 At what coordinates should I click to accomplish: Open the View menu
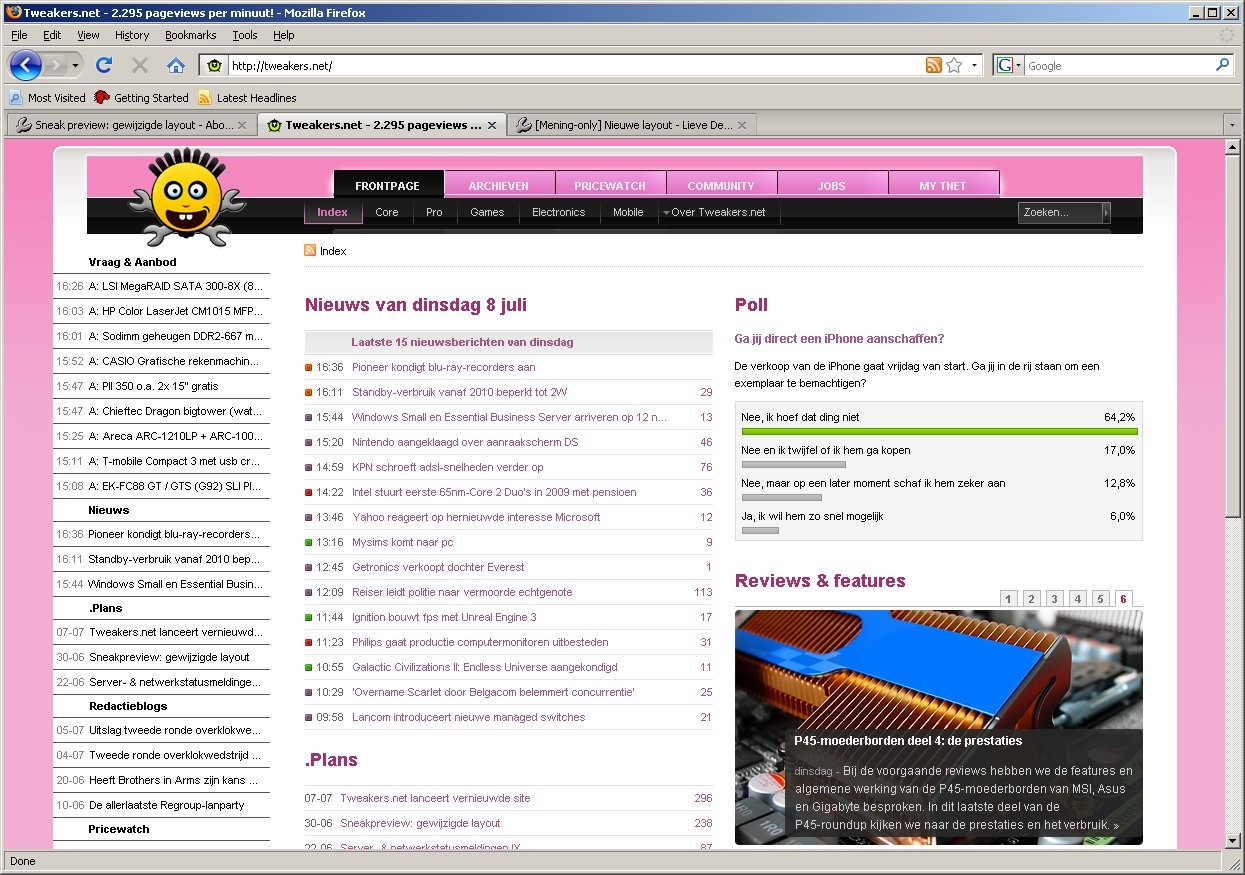[88, 35]
